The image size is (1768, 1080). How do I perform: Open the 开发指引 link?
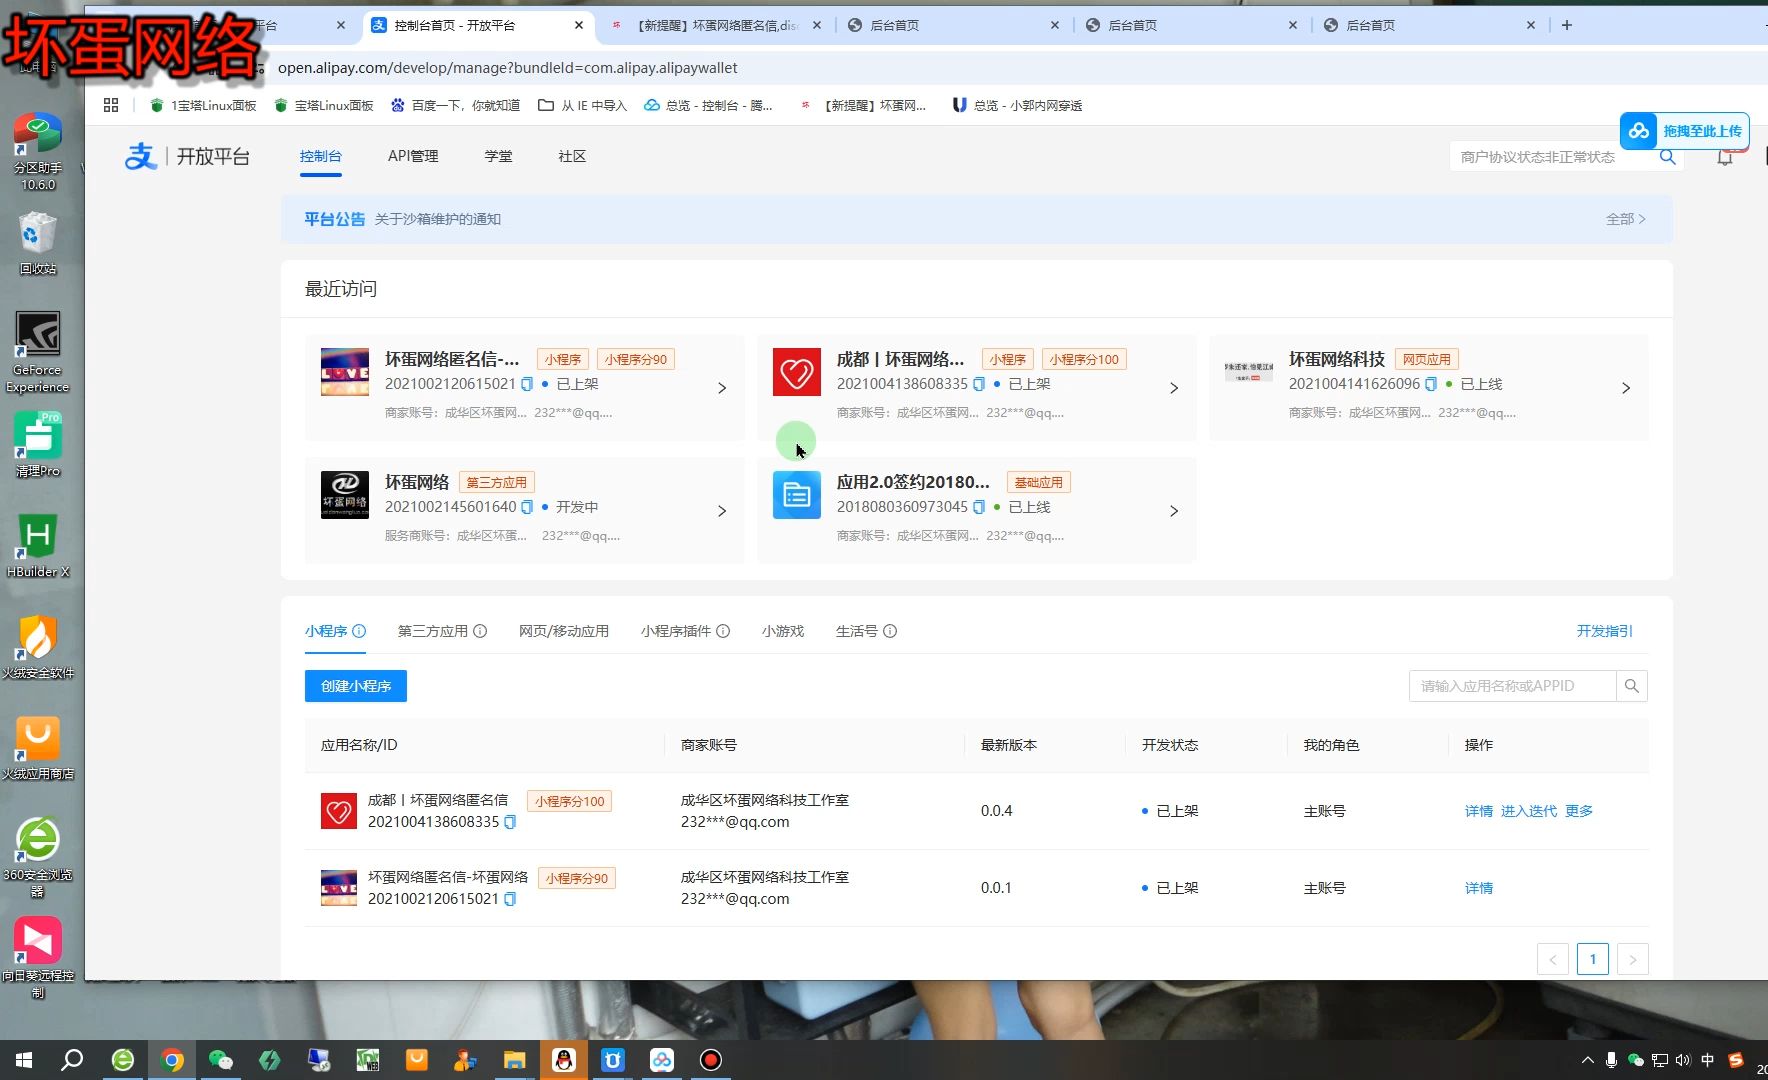click(1604, 631)
